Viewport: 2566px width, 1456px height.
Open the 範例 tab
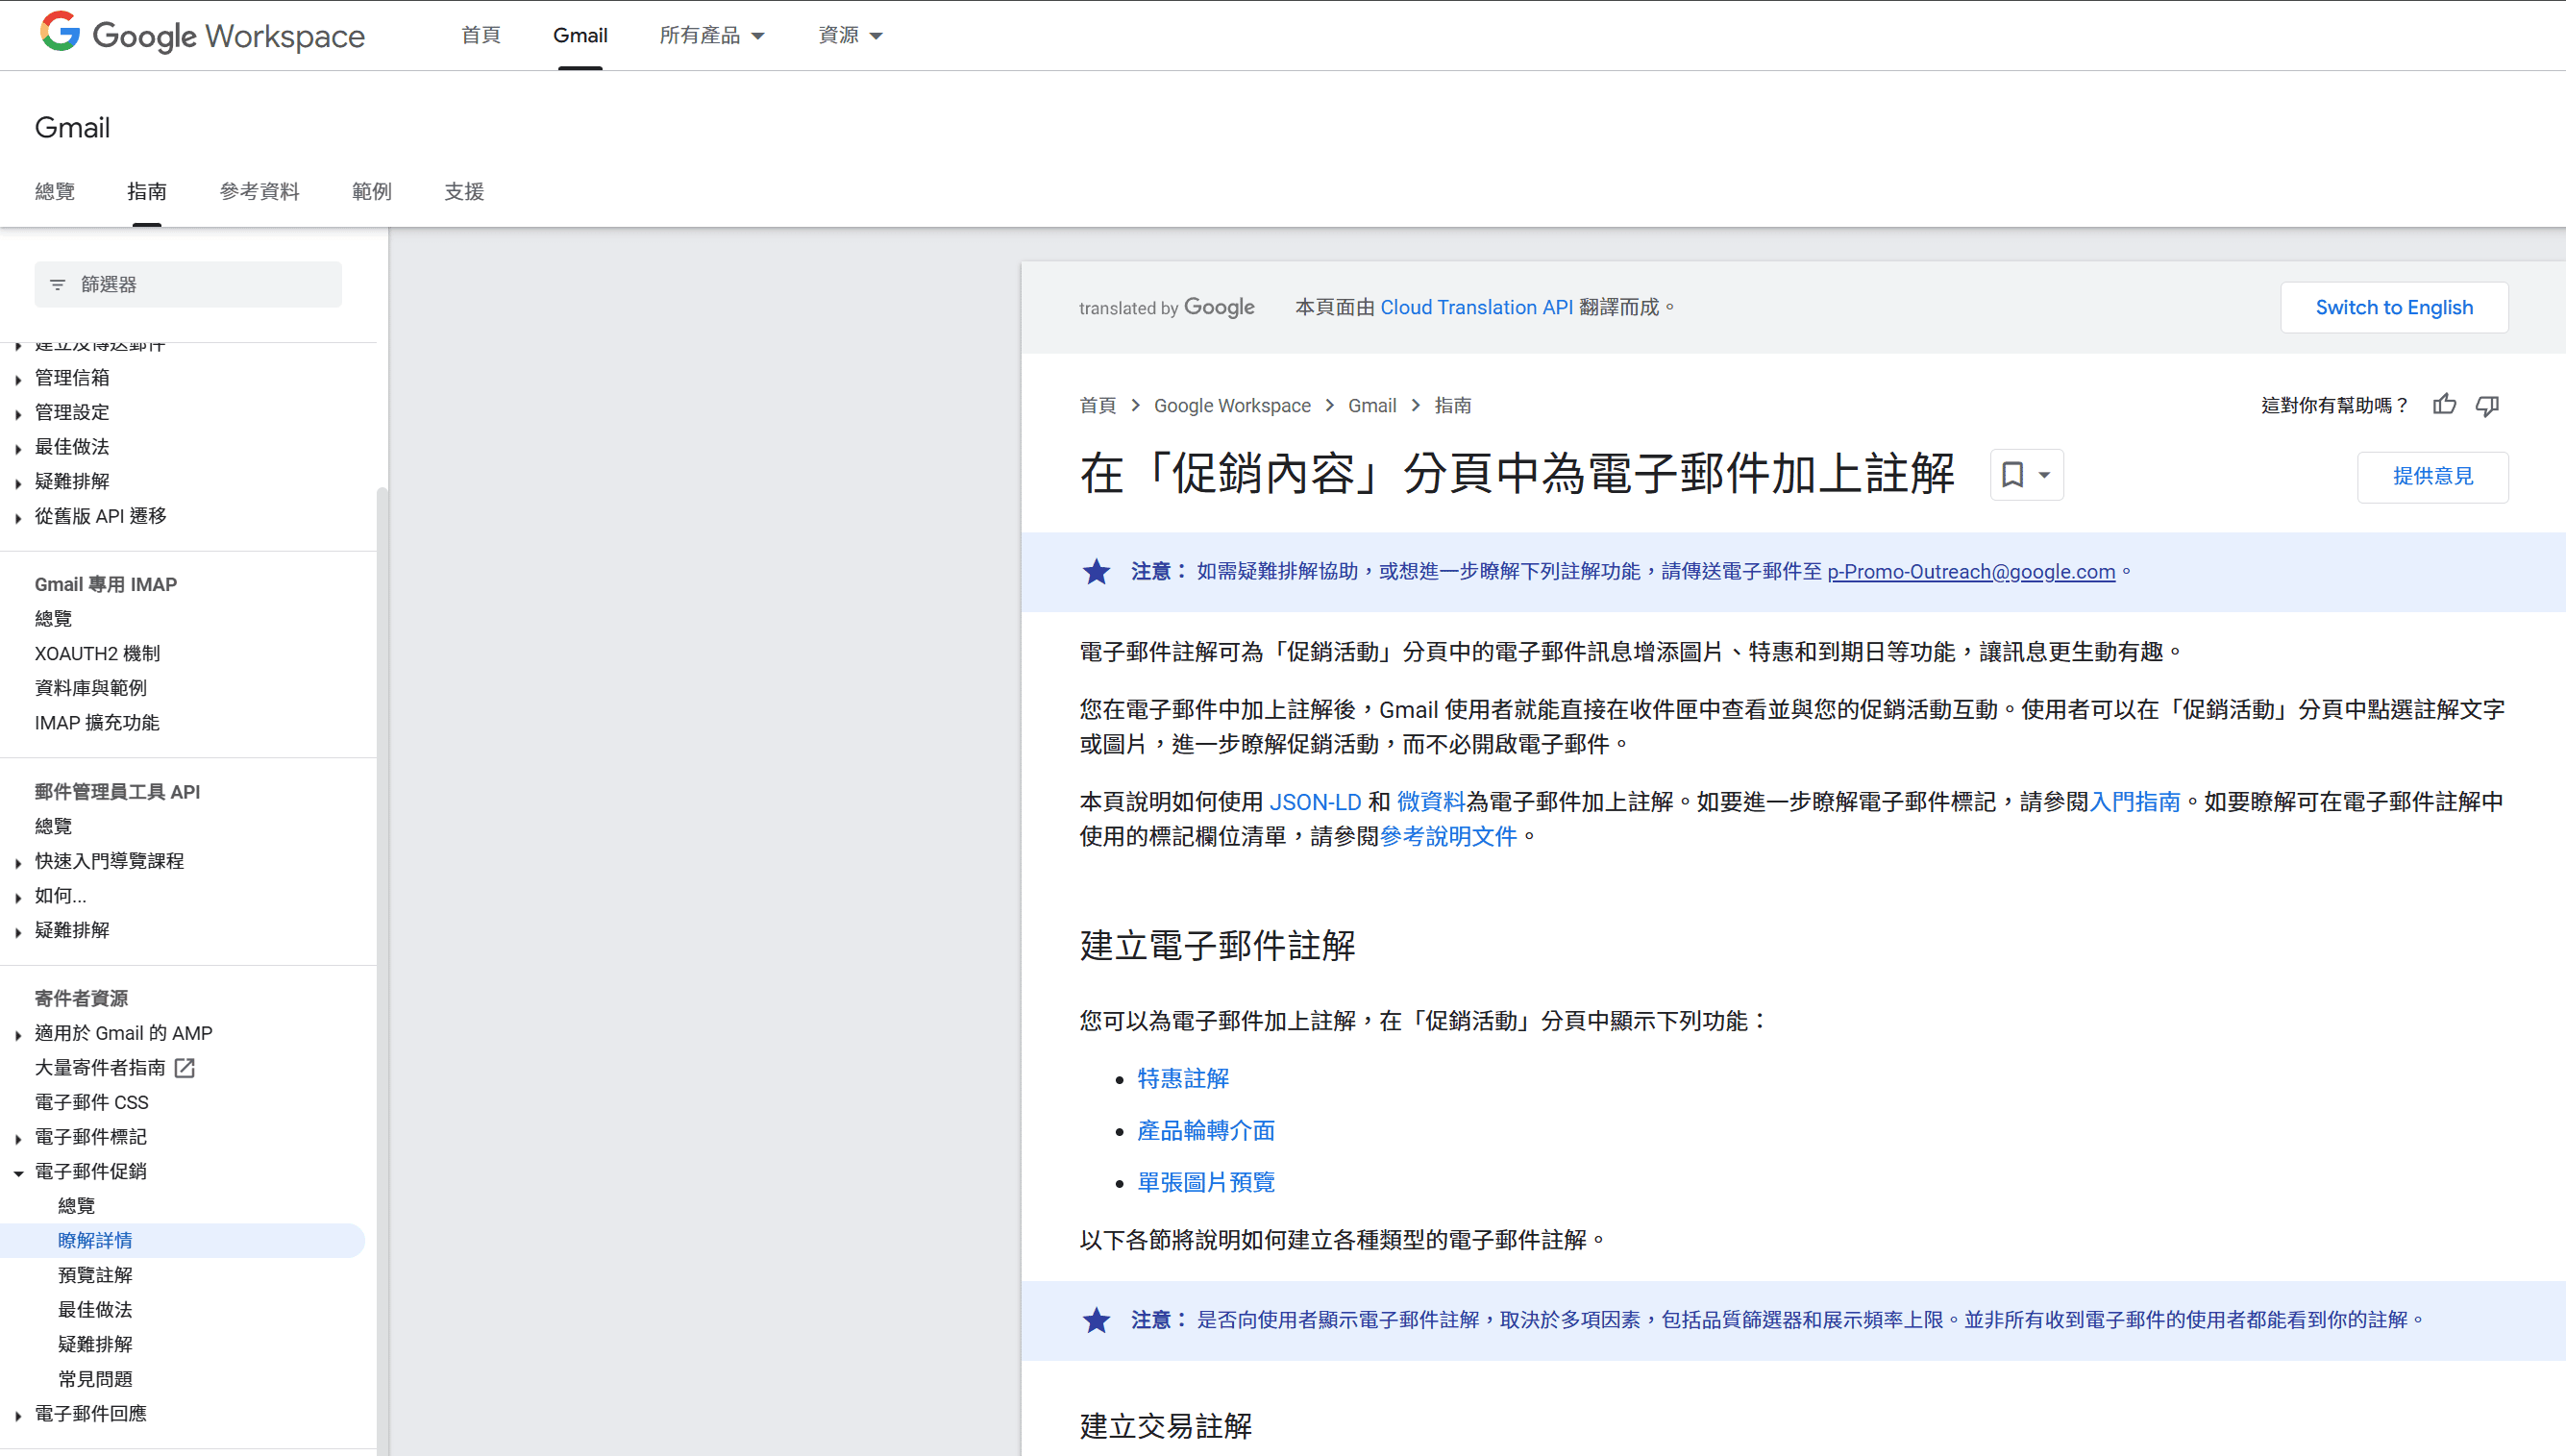pyautogui.click(x=371, y=191)
